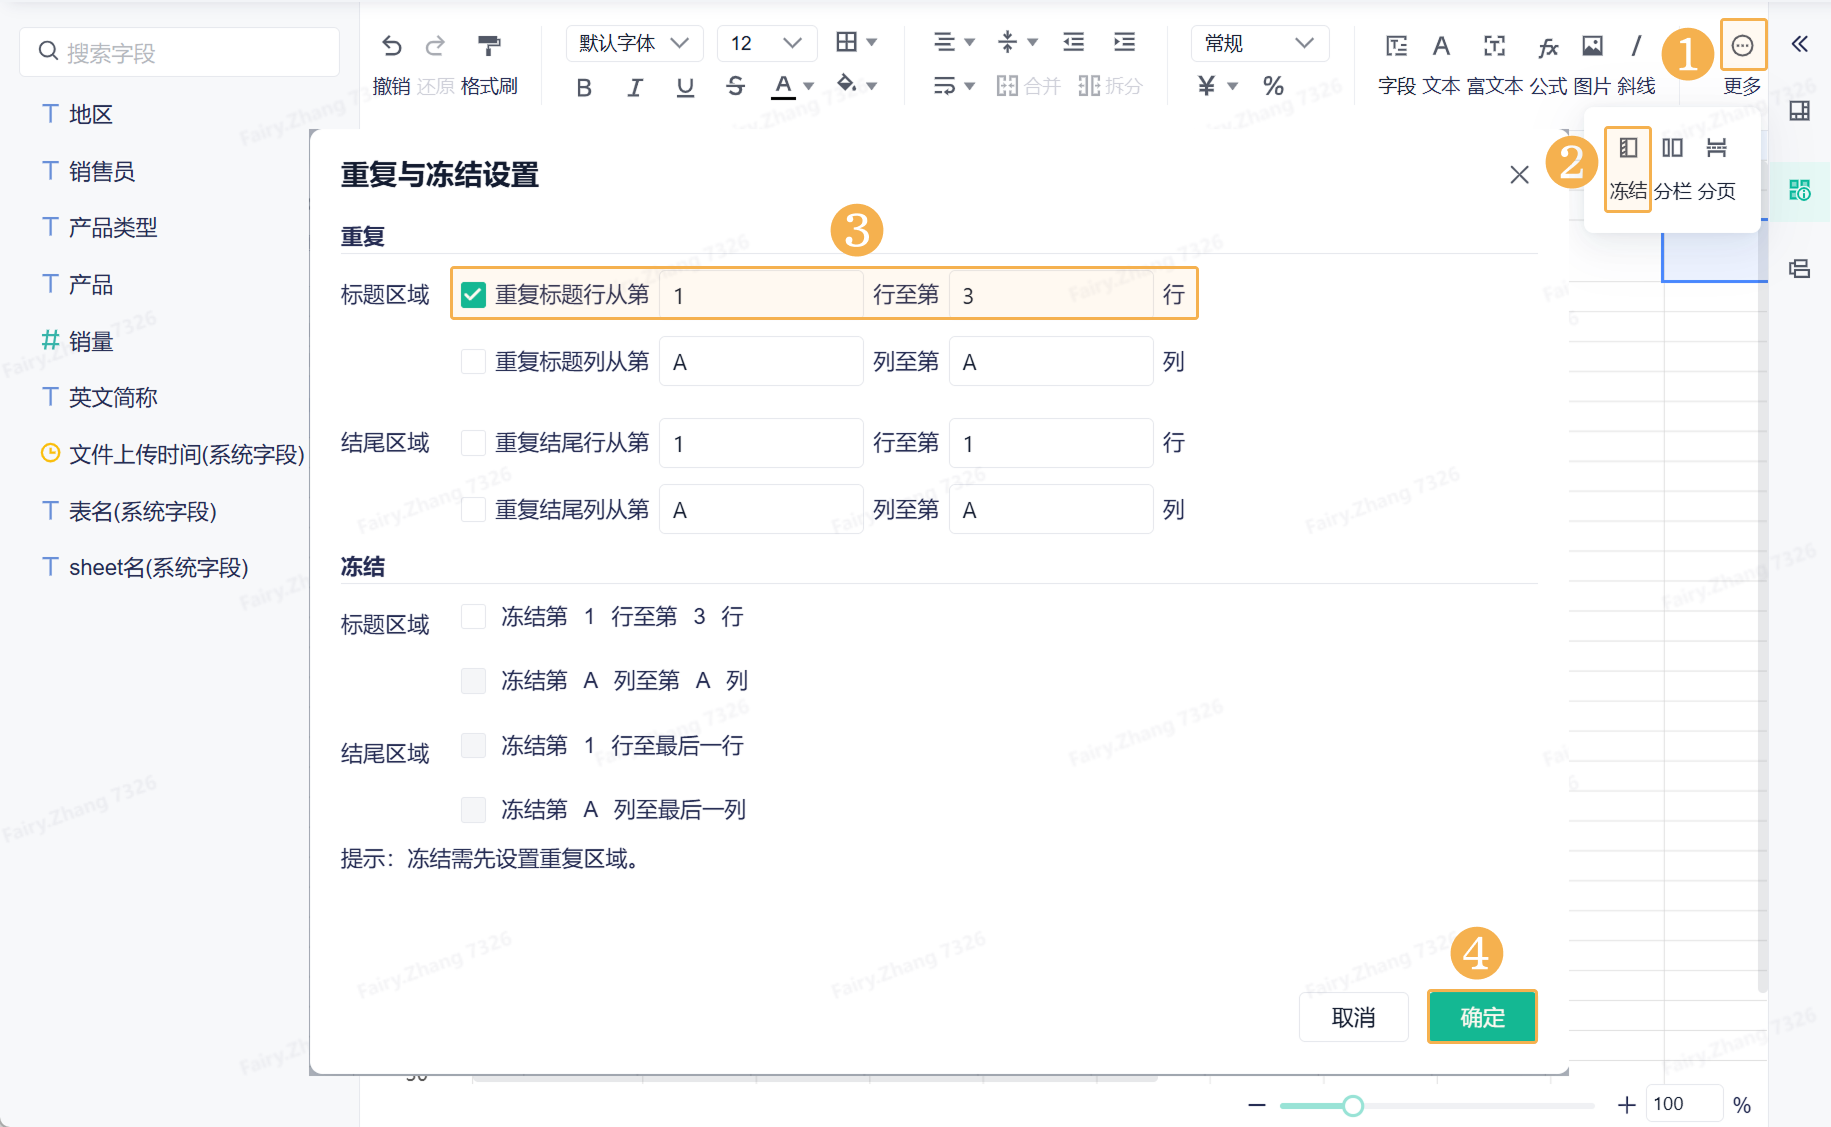Click the title row end field showing 3
The image size is (1831, 1127).
(1051, 295)
